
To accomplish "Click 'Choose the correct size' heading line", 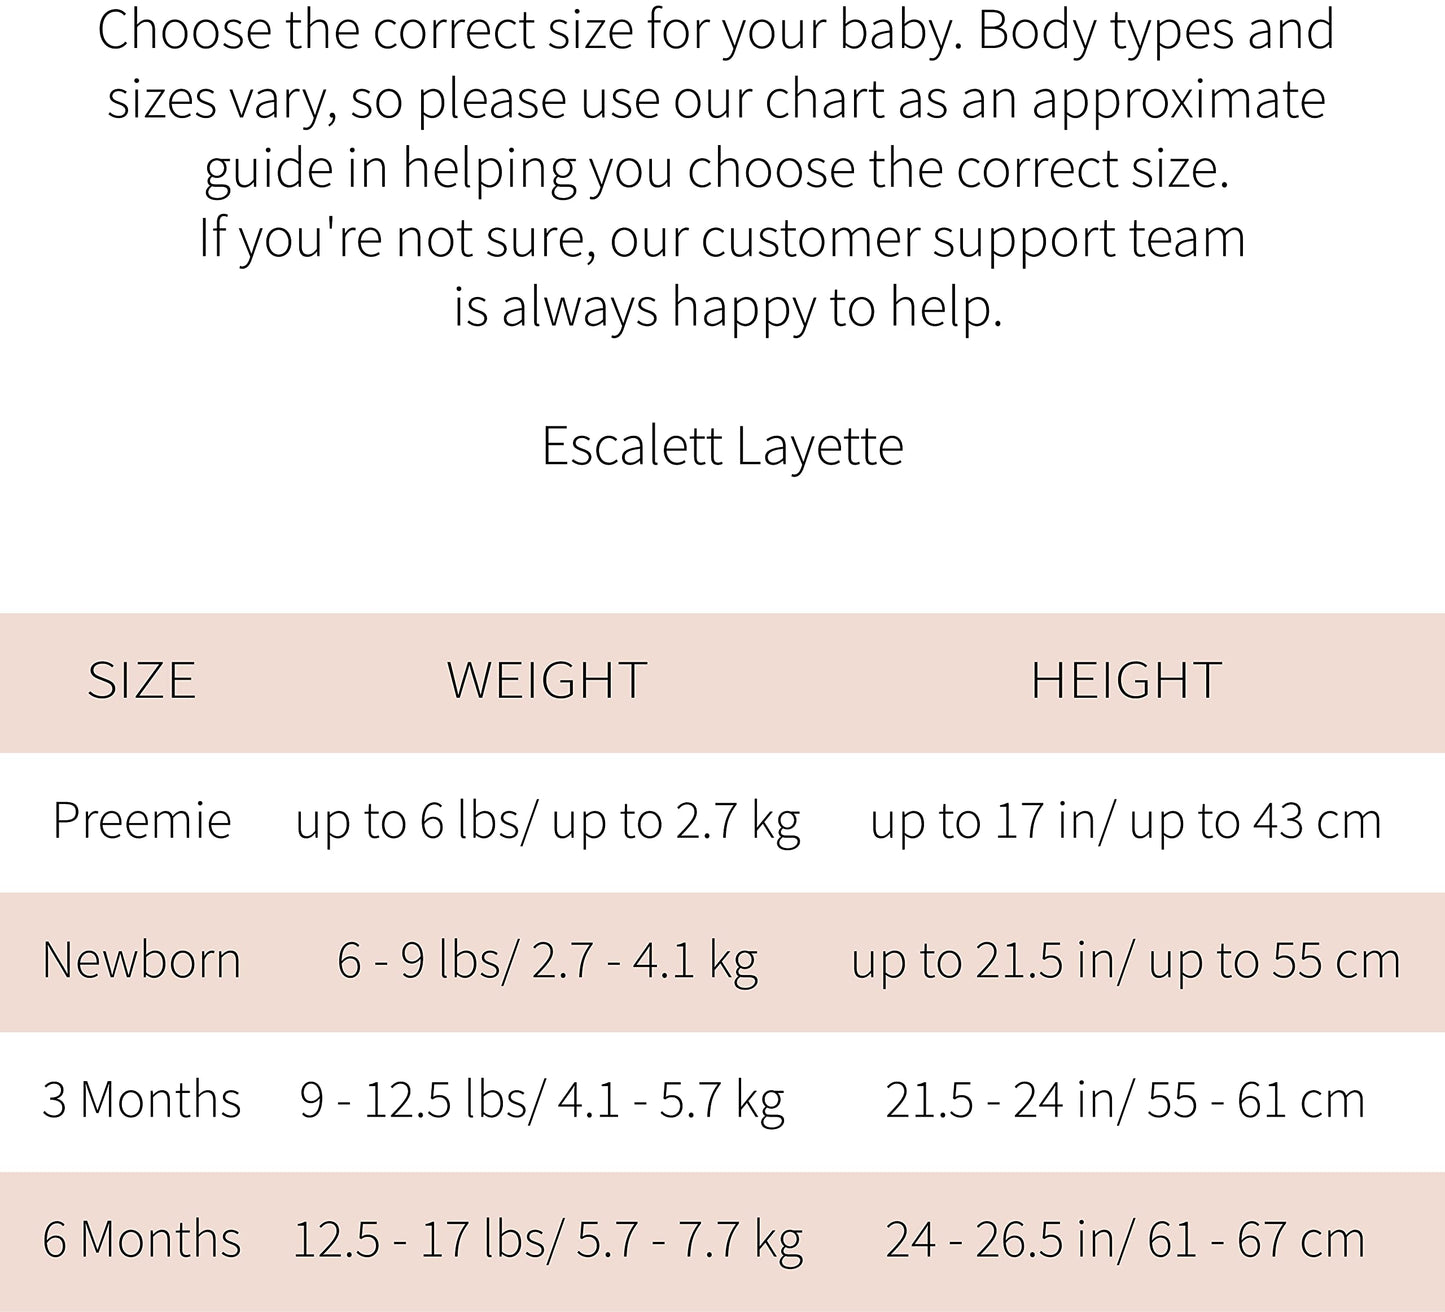I will coord(716,32).
